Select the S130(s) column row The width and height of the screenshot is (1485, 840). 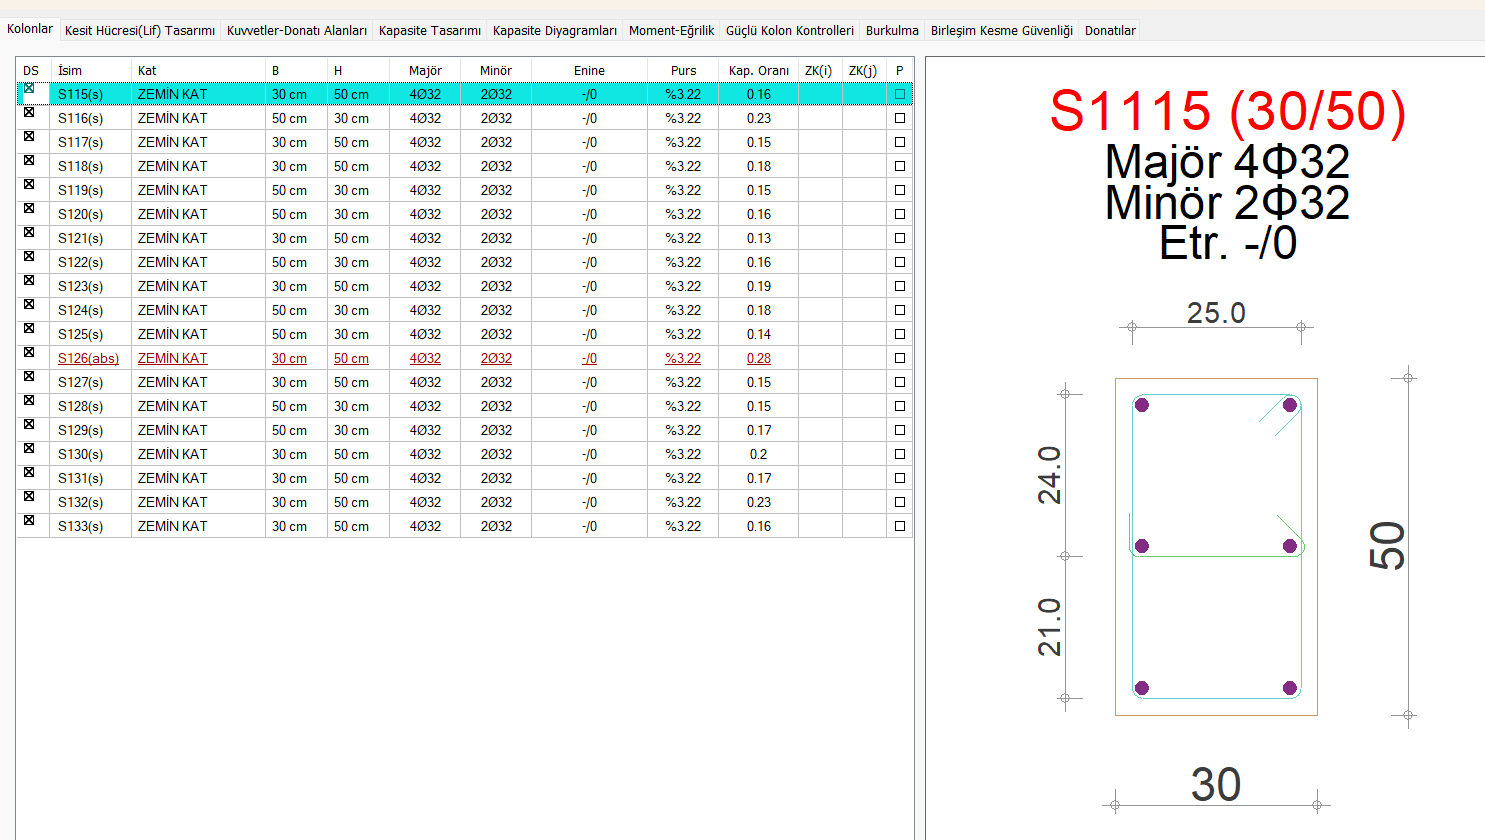pyautogui.click(x=80, y=454)
